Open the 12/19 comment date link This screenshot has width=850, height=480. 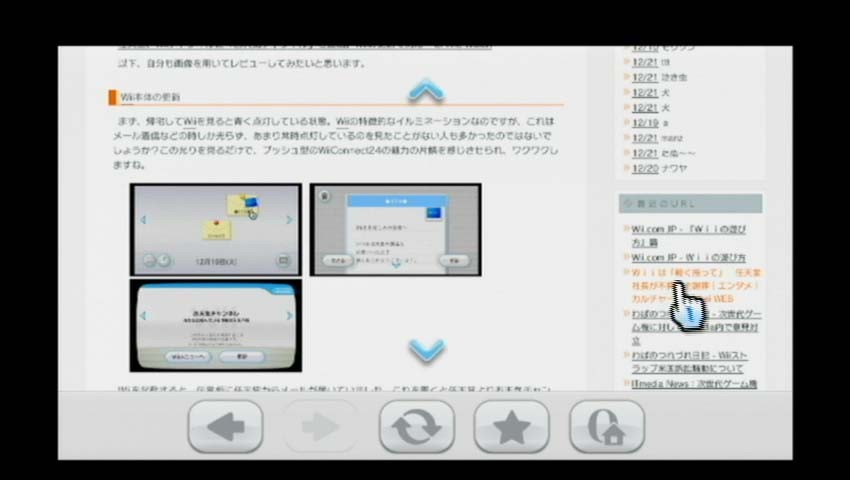click(645, 123)
